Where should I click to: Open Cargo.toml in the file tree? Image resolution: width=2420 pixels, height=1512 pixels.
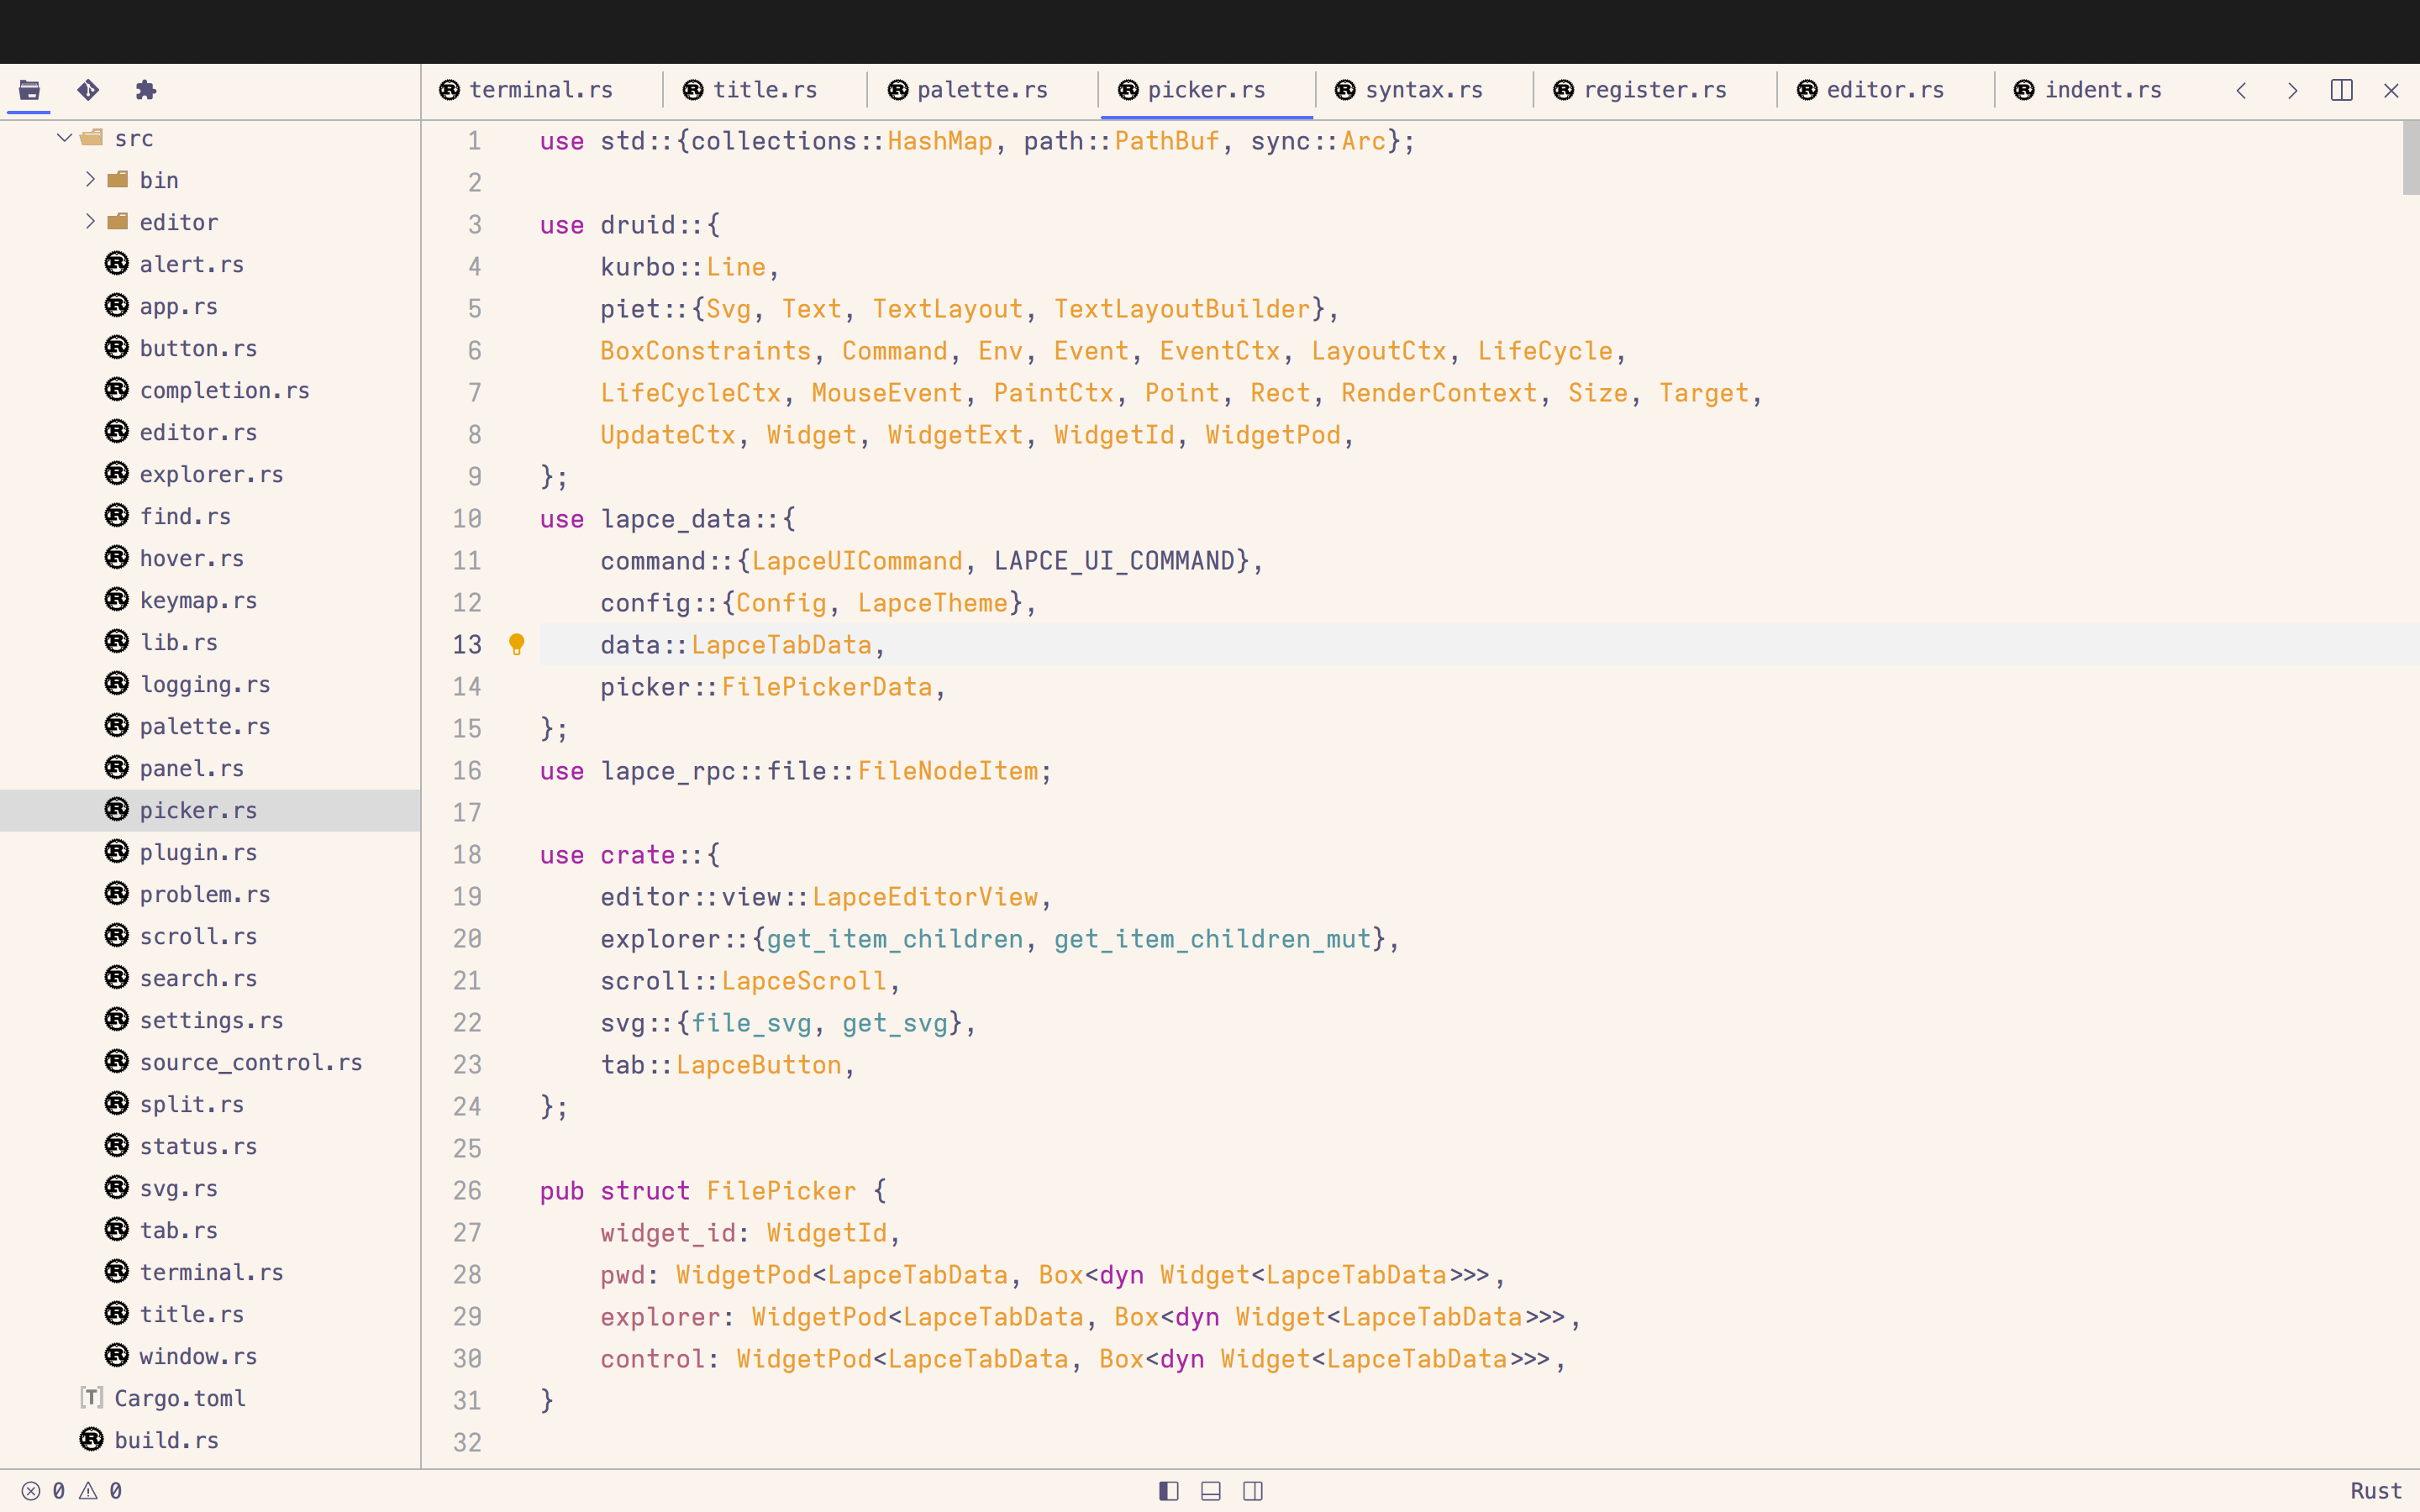coord(180,1398)
